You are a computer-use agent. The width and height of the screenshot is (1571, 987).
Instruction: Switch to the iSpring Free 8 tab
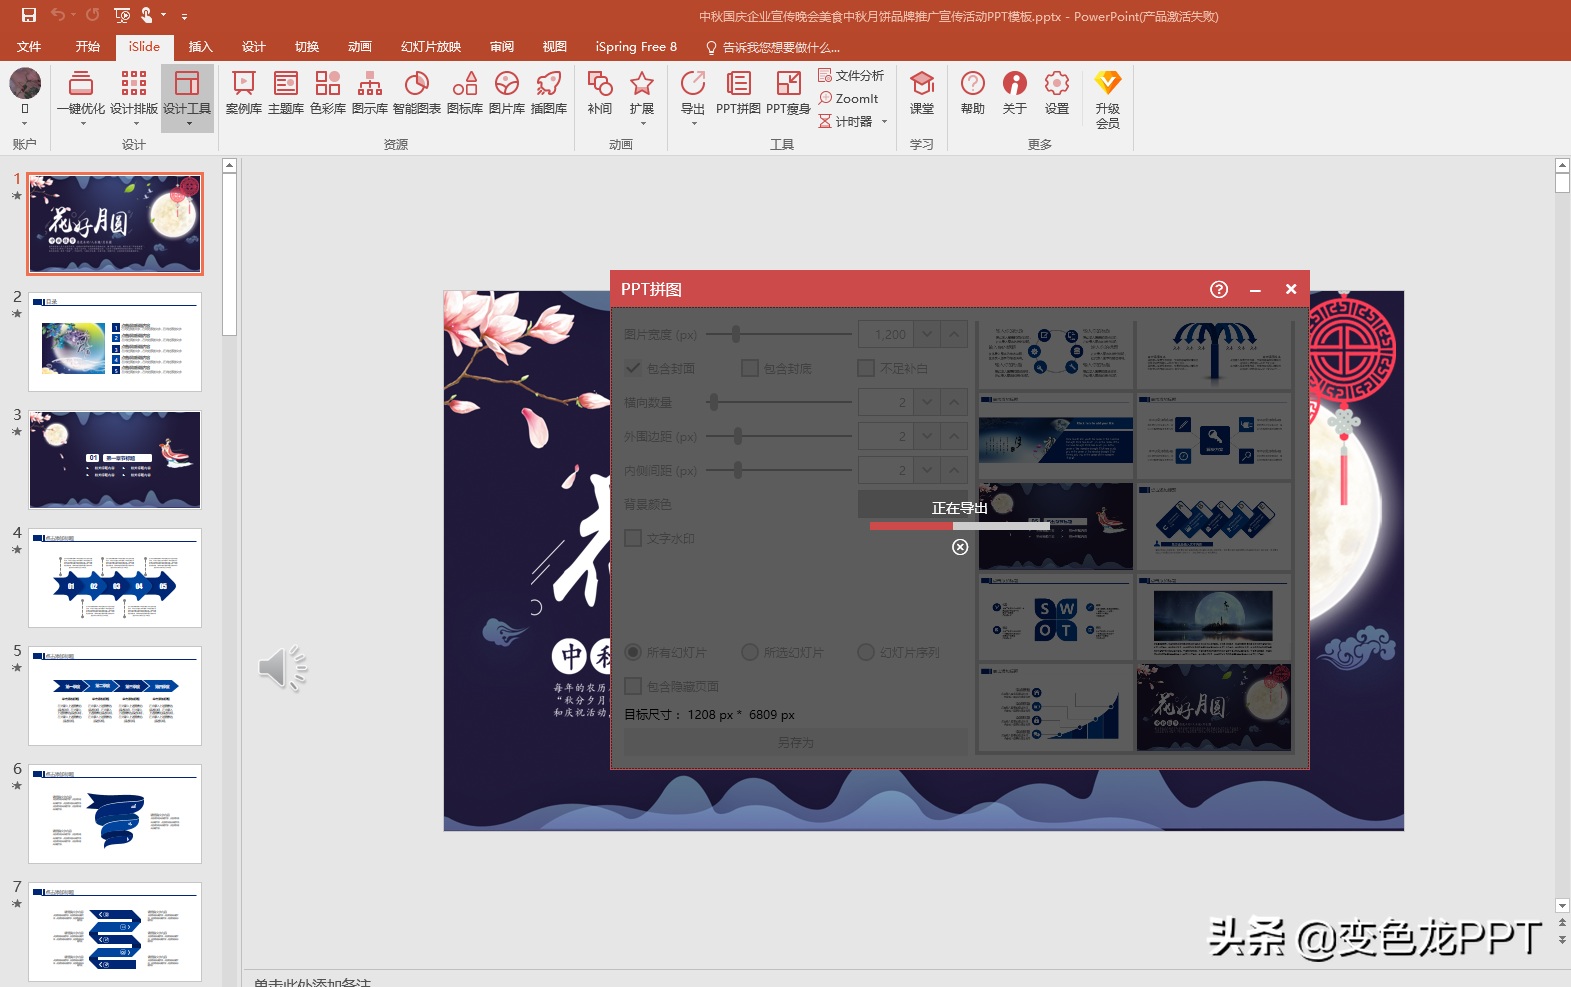point(636,47)
